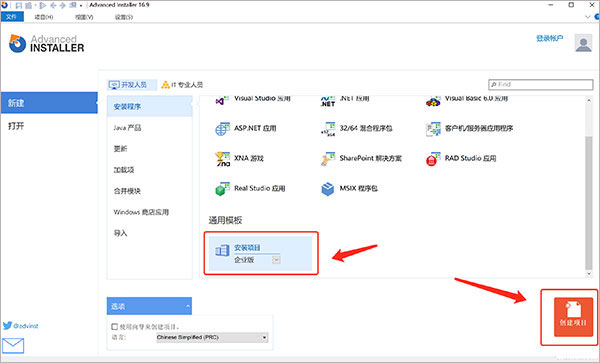Select the .NET 应用 template icon
This screenshot has width=600, height=363.
[328, 101]
